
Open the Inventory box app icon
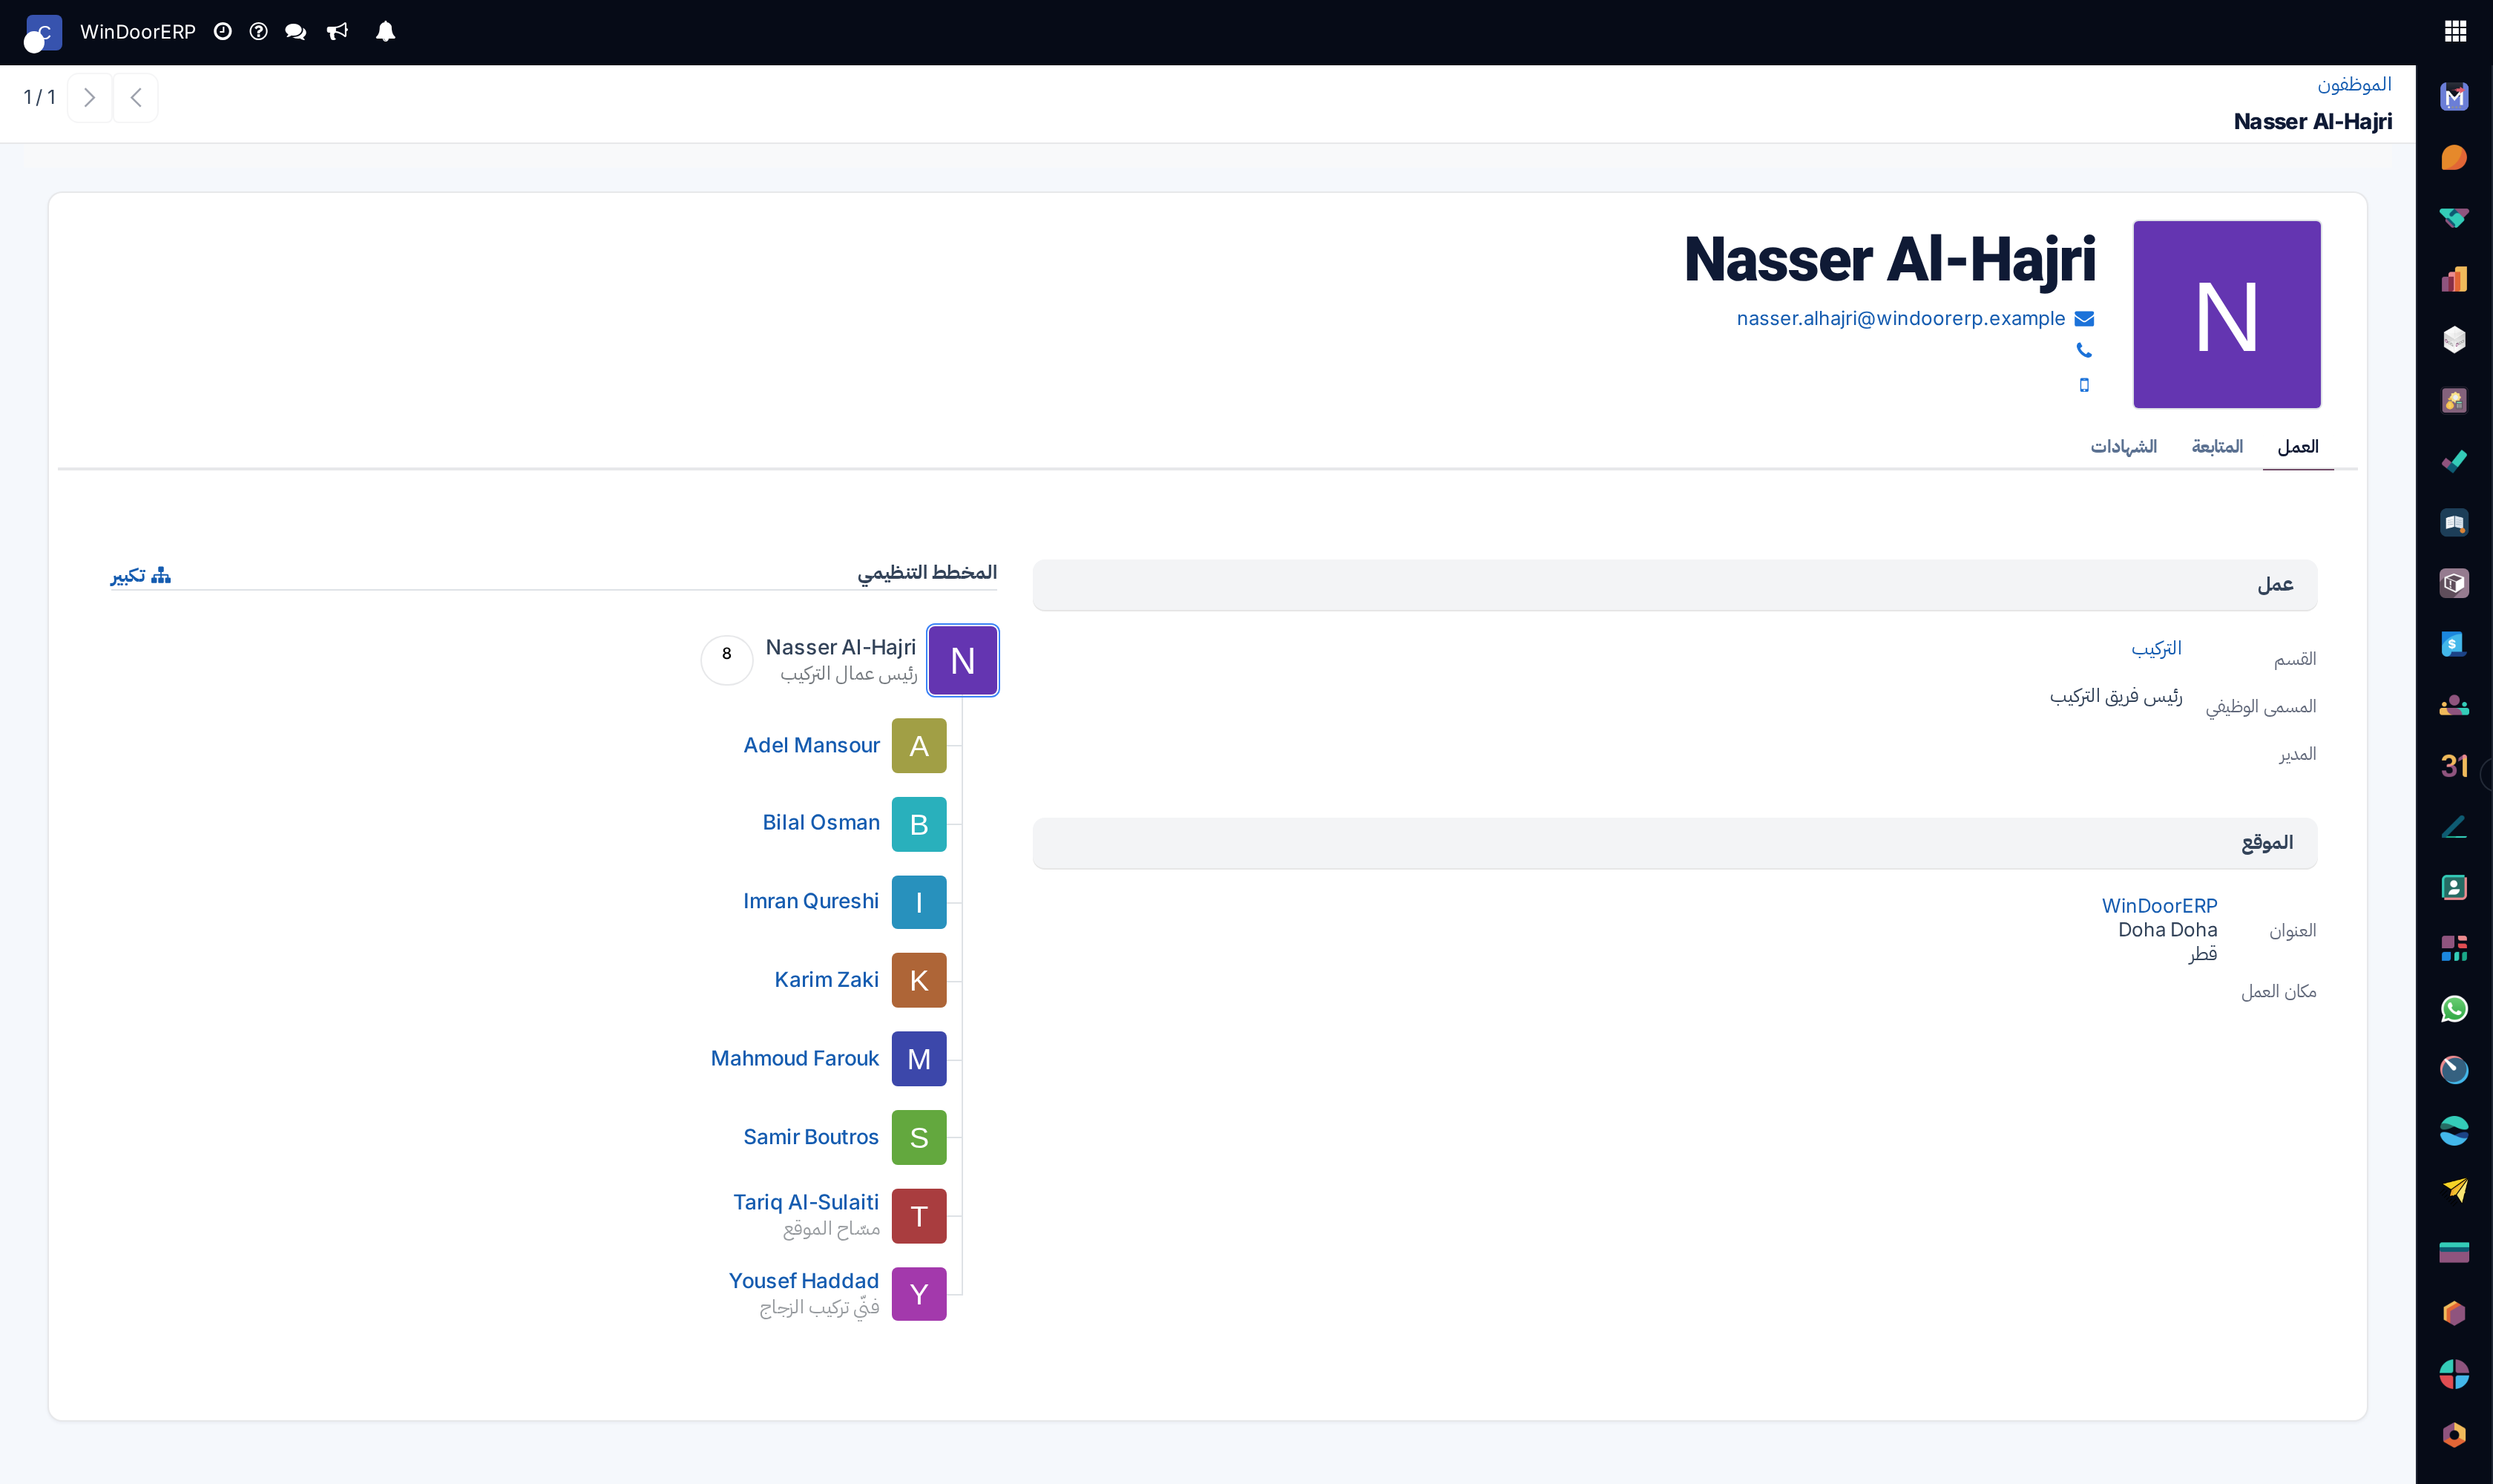click(x=2454, y=583)
